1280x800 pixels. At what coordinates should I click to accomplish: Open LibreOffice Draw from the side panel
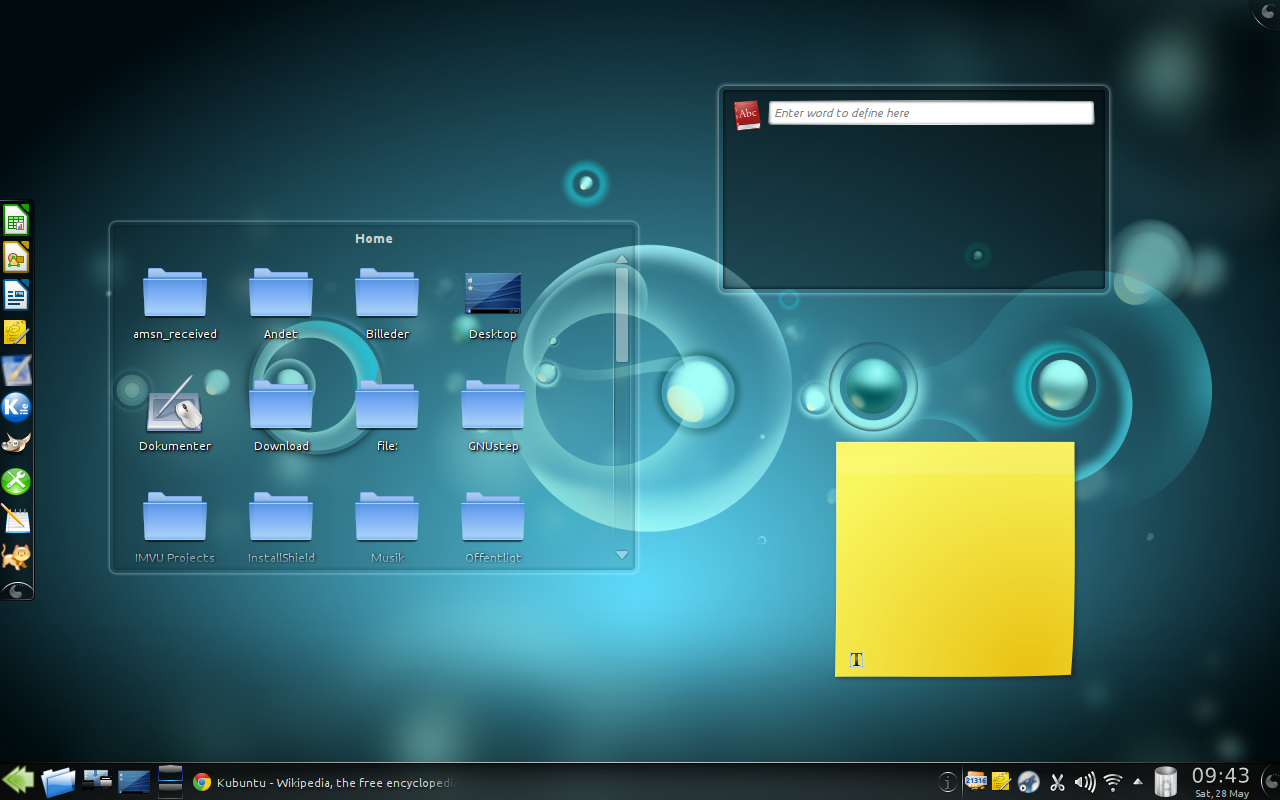16,258
